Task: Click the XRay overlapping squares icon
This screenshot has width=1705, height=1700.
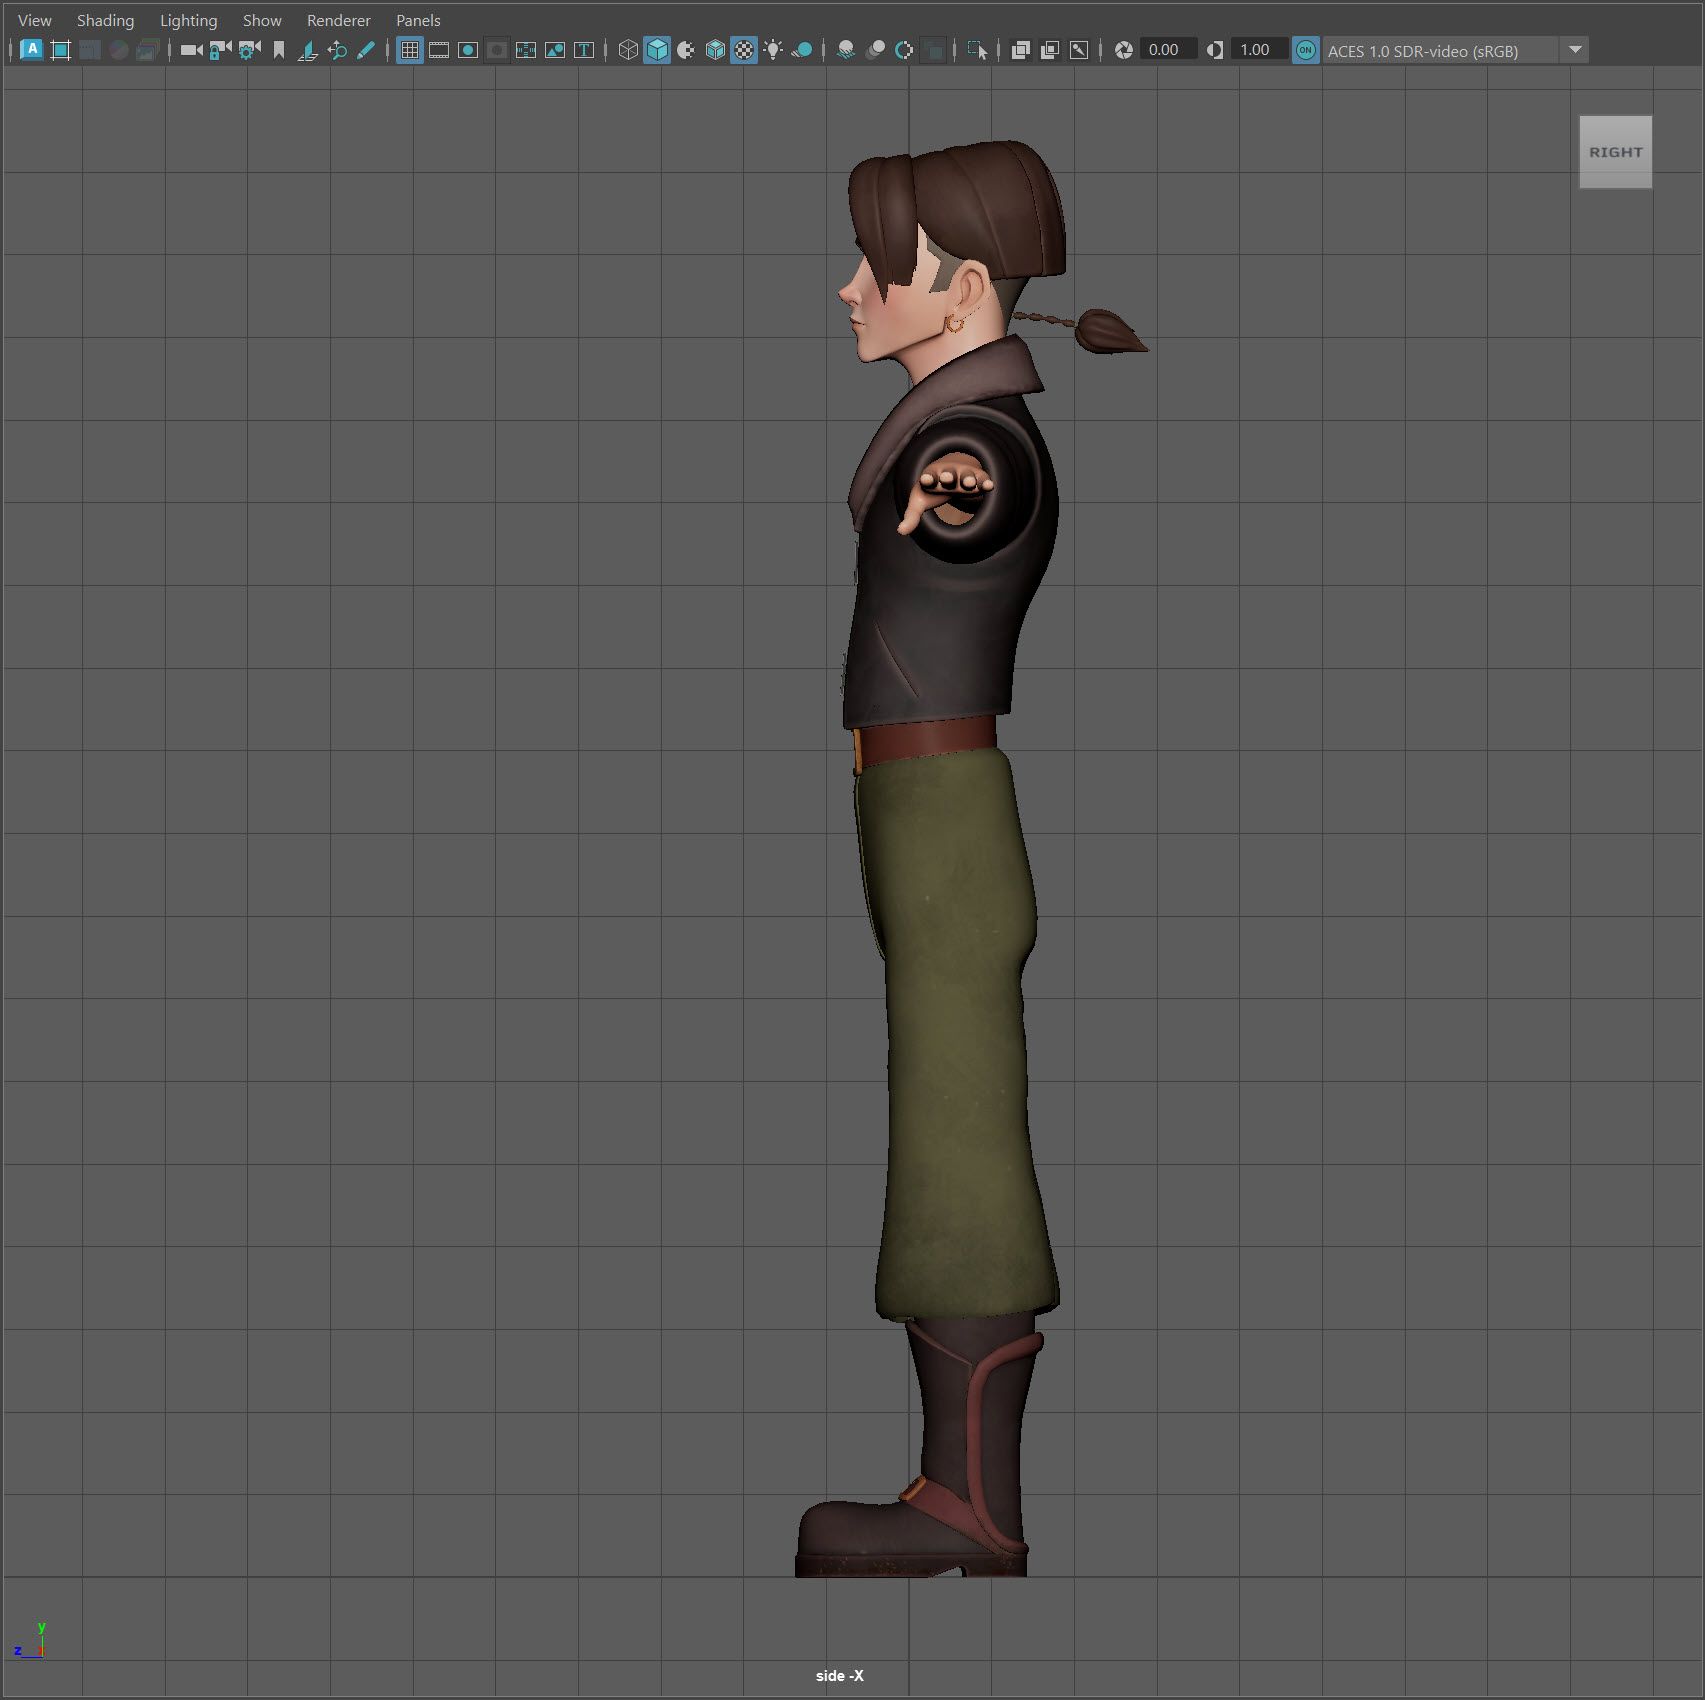Action: 1021,50
